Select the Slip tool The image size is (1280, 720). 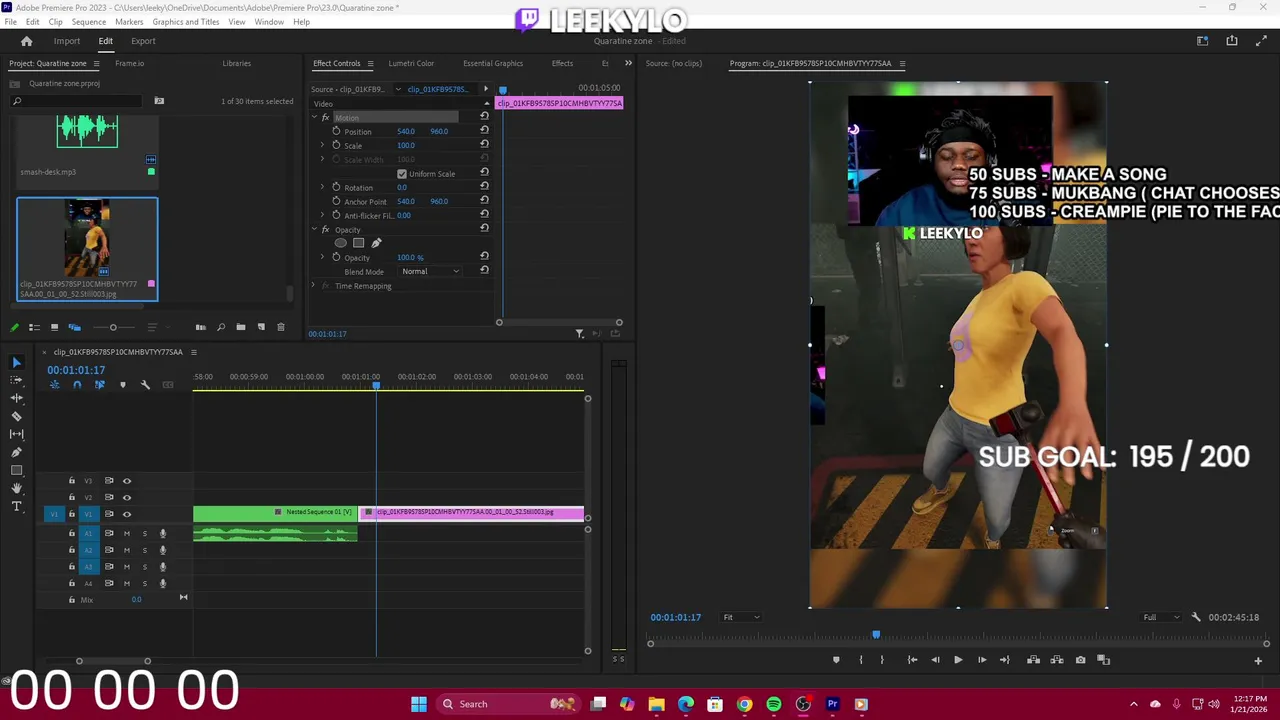pyautogui.click(x=17, y=434)
